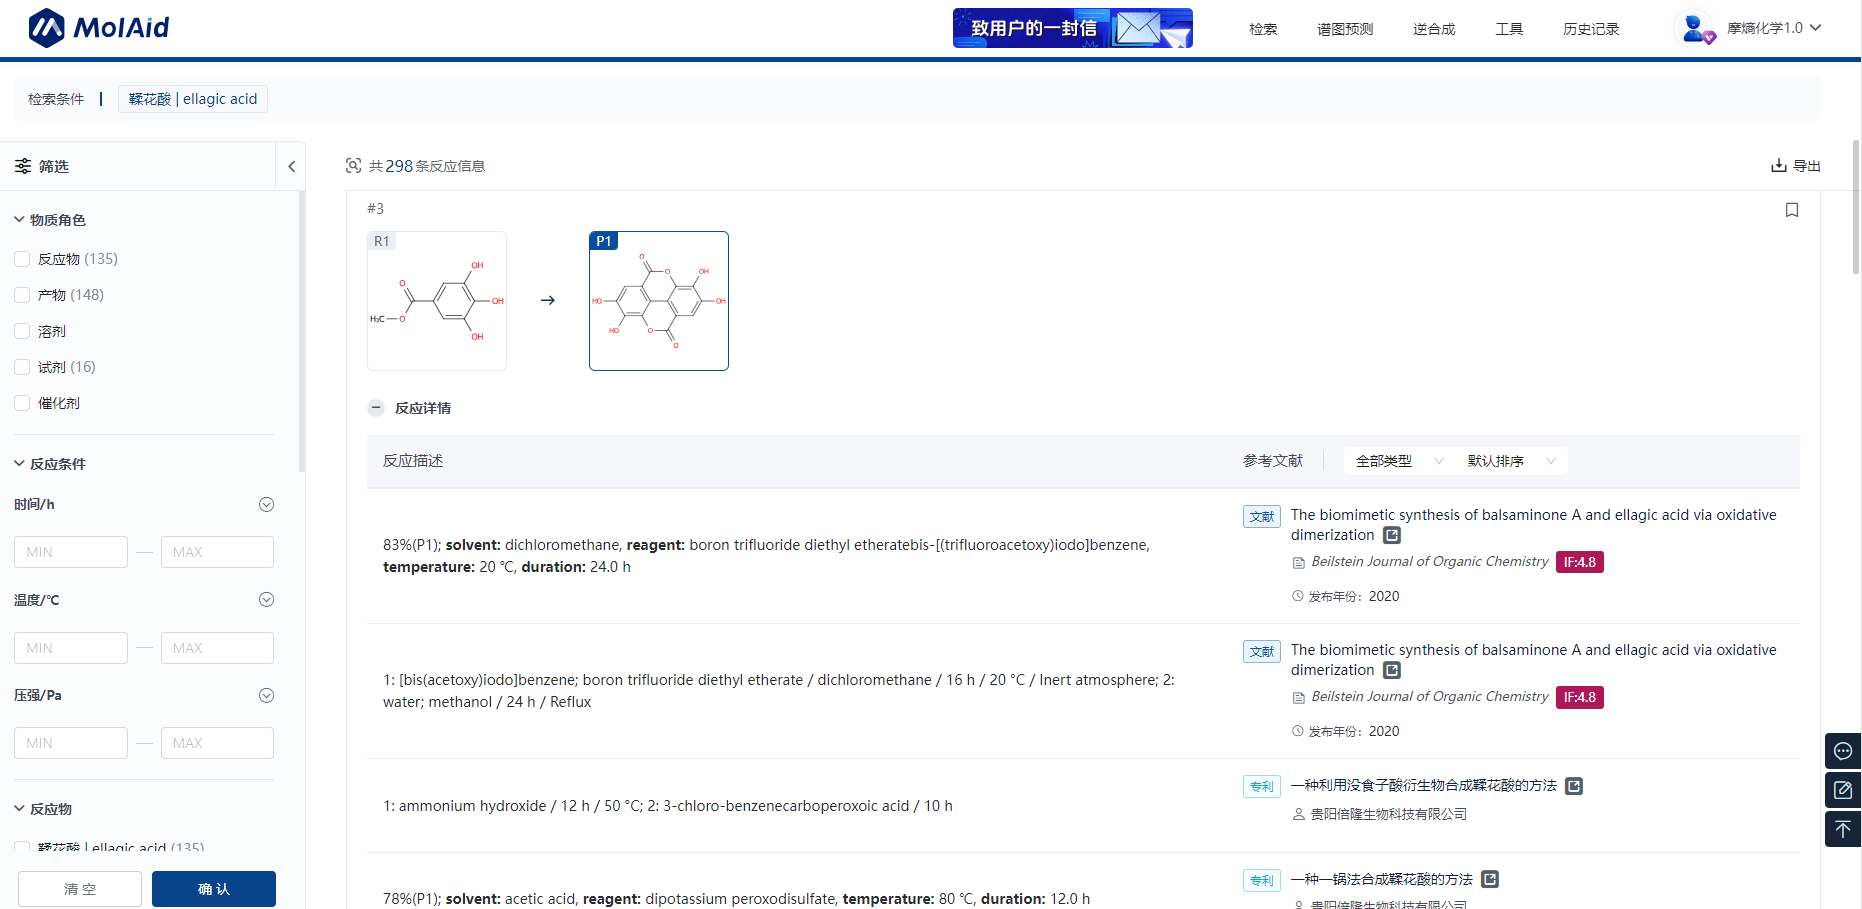Tick the 试剂 (16) checkbox
This screenshot has height=909, width=1862.
(22, 367)
